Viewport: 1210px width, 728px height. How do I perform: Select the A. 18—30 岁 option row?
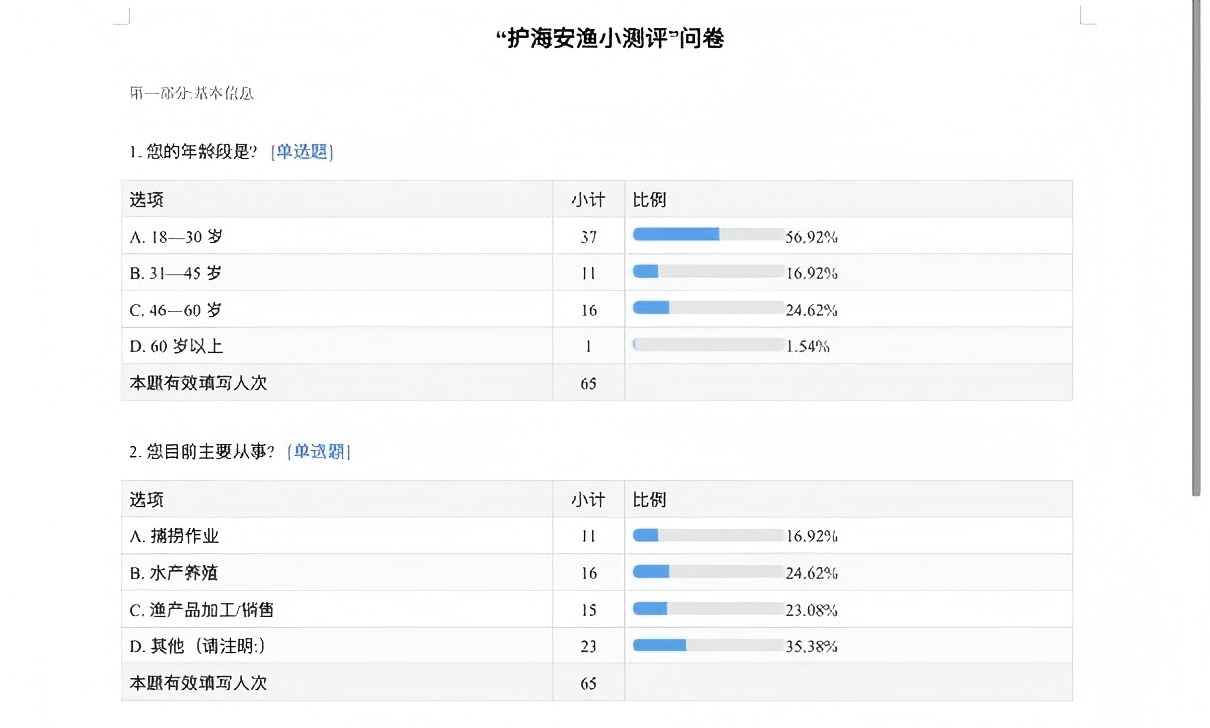click(x=597, y=236)
